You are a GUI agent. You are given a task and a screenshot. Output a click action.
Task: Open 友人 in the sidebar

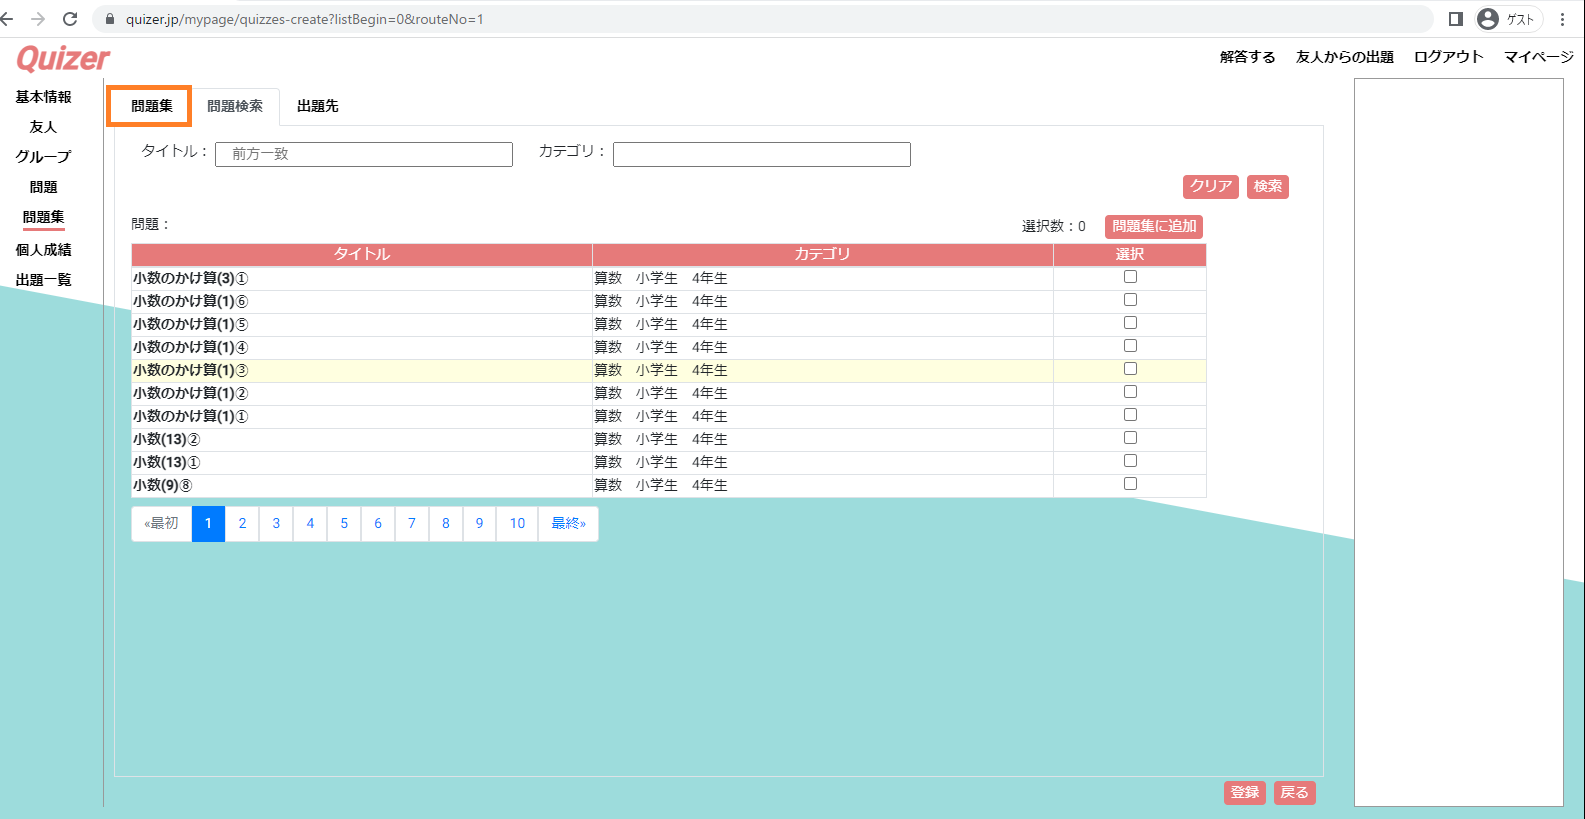point(43,127)
